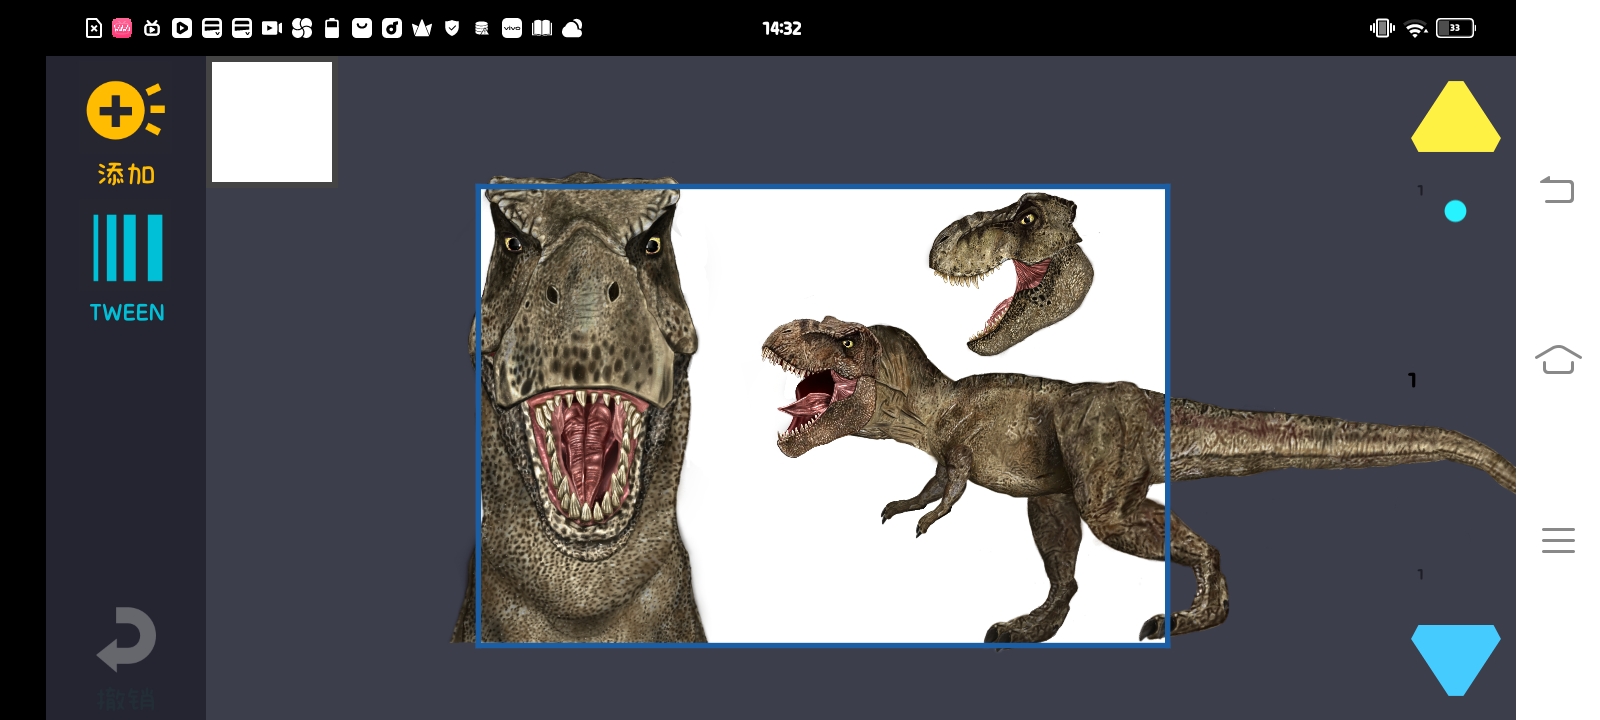1600x720 pixels.
Task: Tap the Android home navigation icon
Action: (x=1557, y=359)
